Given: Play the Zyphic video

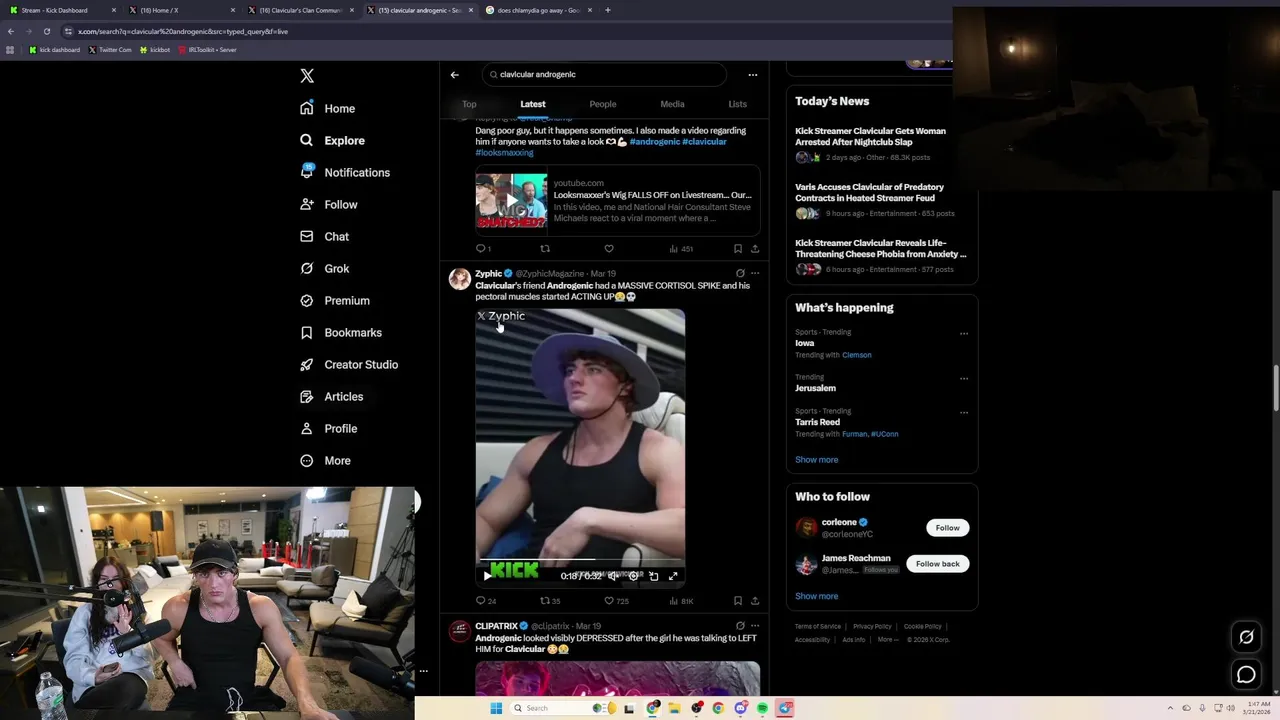Looking at the screenshot, I should (487, 576).
